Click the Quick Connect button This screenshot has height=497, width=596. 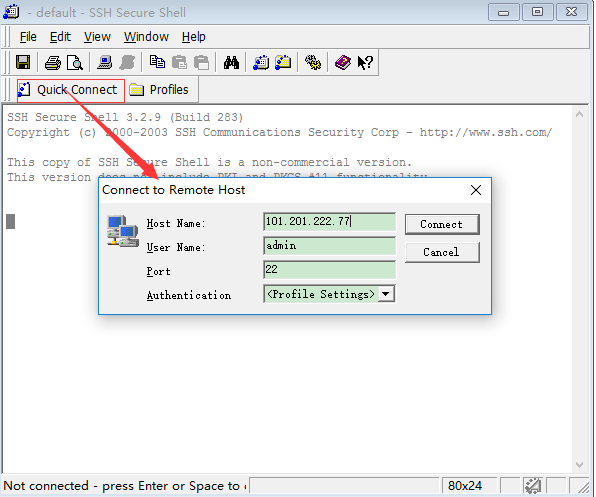pos(71,90)
